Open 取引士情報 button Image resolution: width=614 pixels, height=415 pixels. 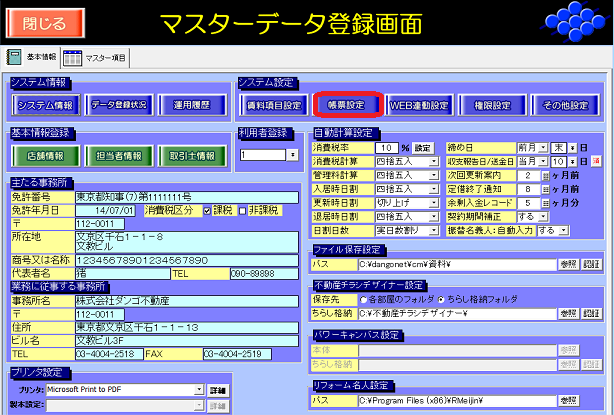point(190,156)
